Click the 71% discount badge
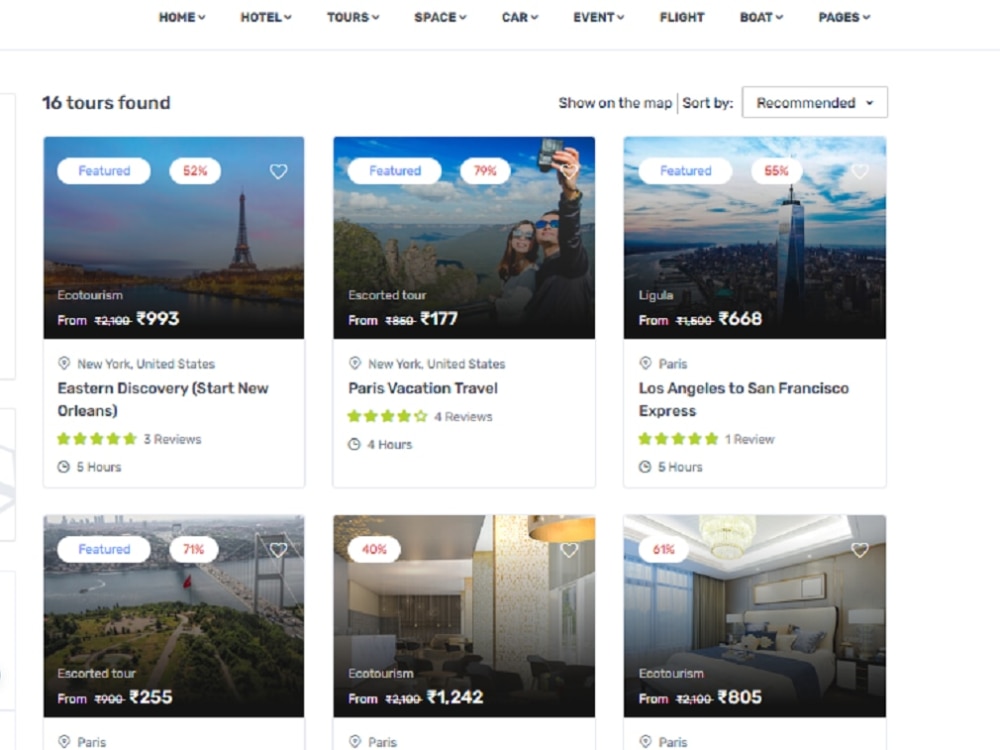The width and height of the screenshot is (1000, 750). click(194, 549)
